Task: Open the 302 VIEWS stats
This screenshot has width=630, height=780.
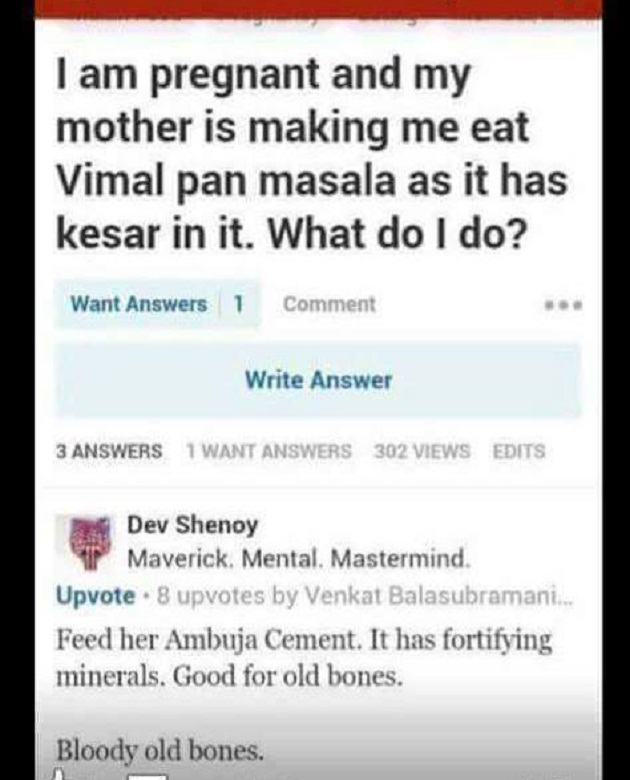Action: [422, 451]
